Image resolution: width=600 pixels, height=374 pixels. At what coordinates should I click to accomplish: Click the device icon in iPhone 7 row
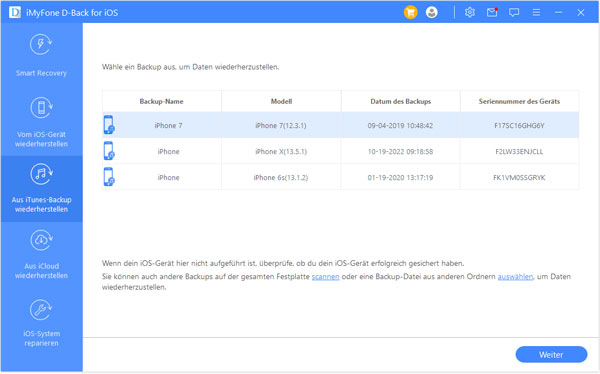[109, 125]
